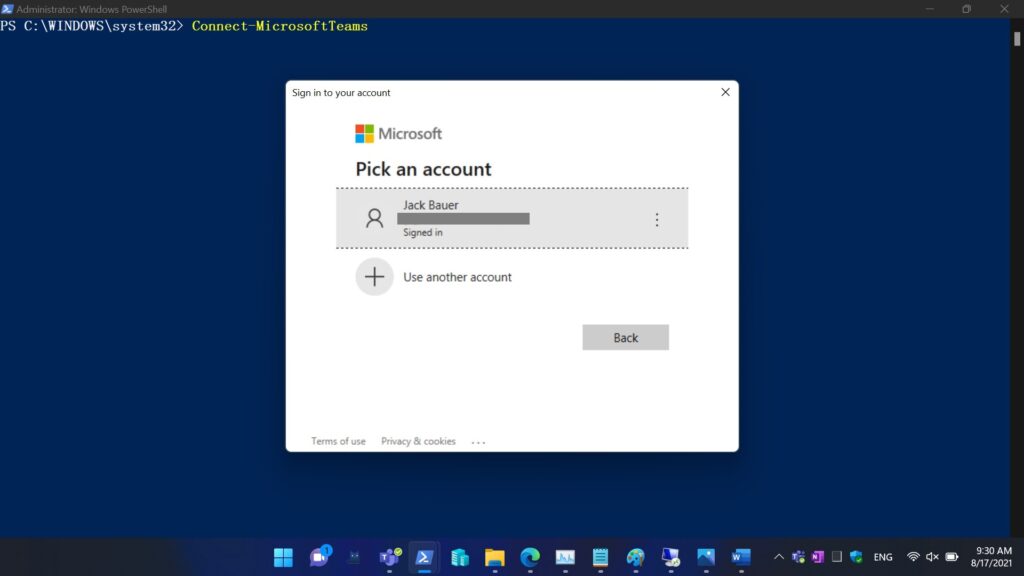The height and width of the screenshot is (576, 1024).
Task: Open the Privacy & cookies link
Action: click(x=418, y=441)
